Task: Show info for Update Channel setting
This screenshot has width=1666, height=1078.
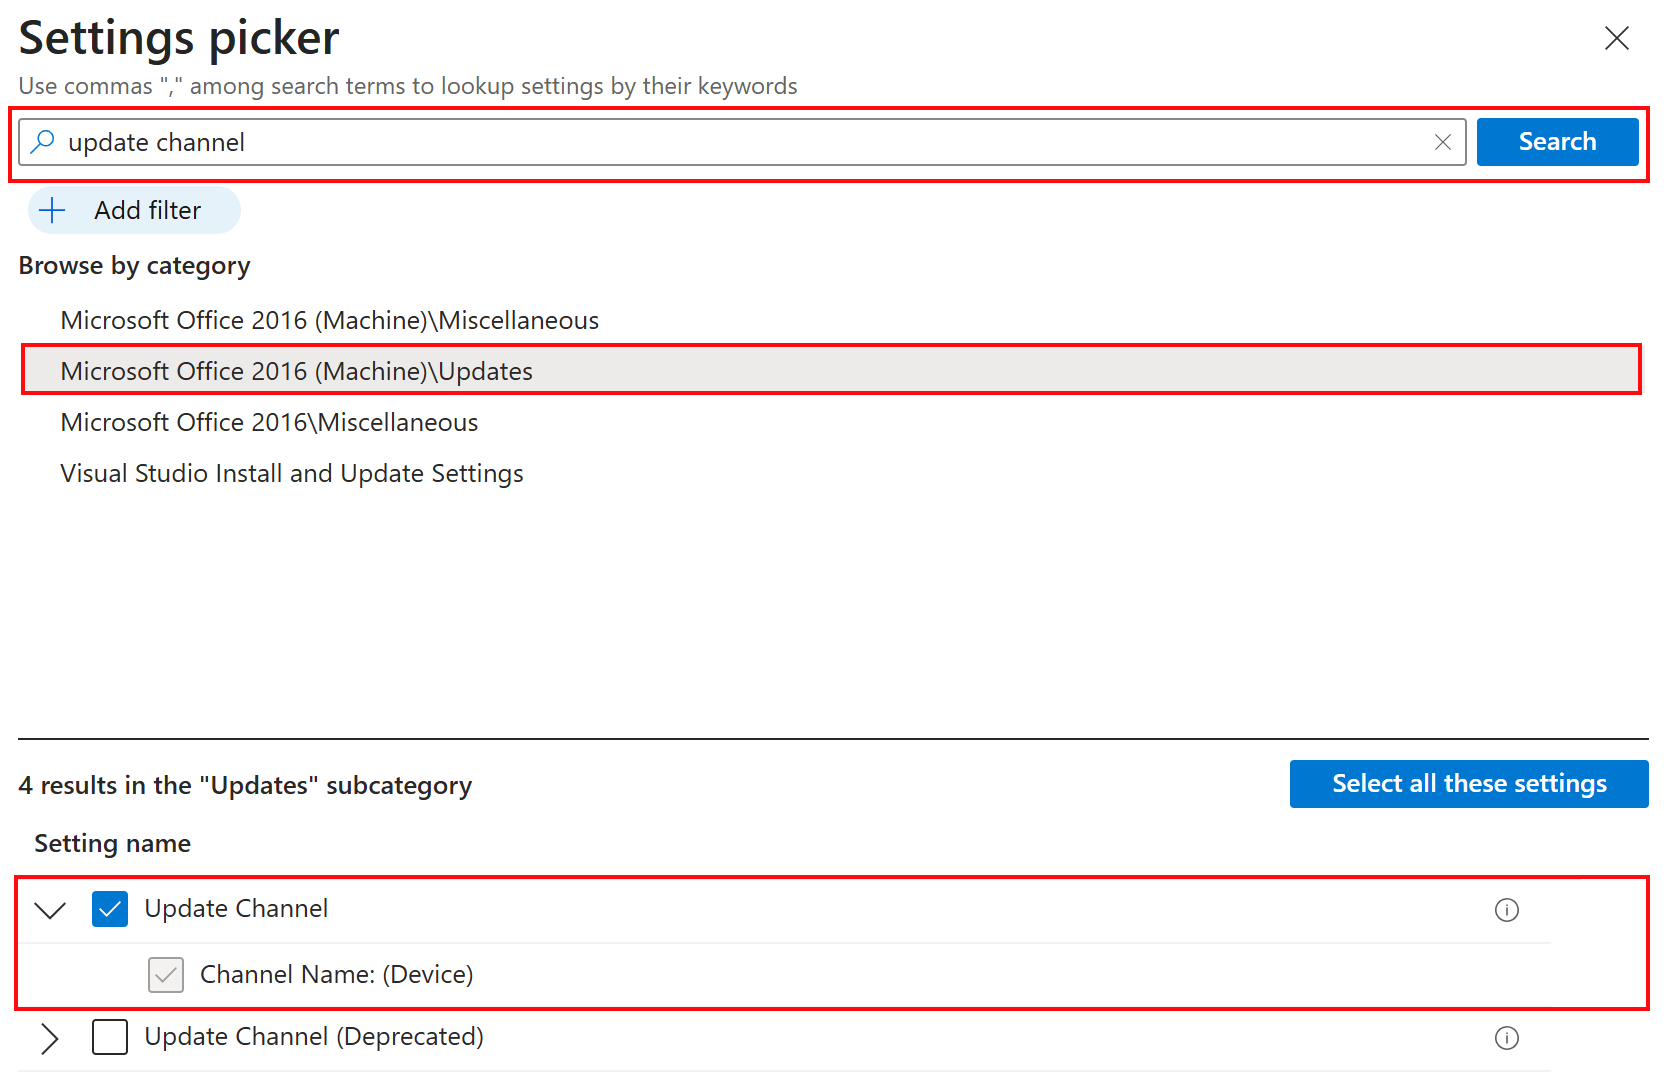Action: (x=1506, y=910)
